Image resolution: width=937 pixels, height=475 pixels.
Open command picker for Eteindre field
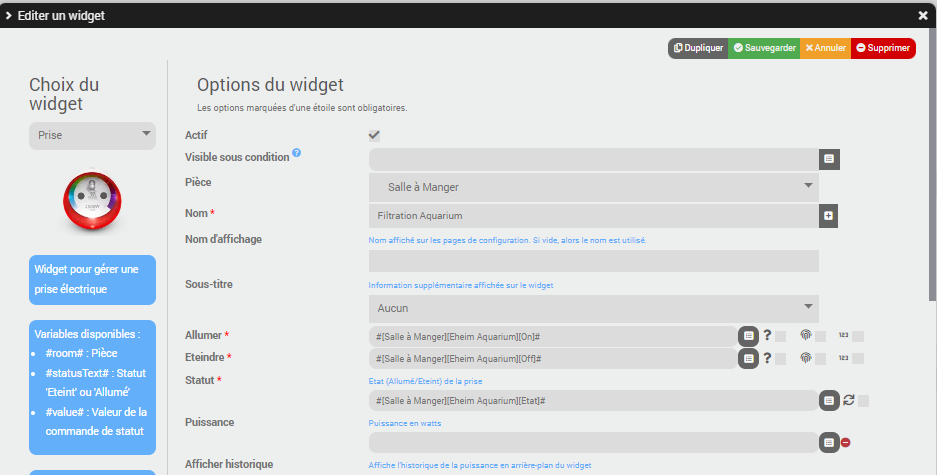point(748,358)
